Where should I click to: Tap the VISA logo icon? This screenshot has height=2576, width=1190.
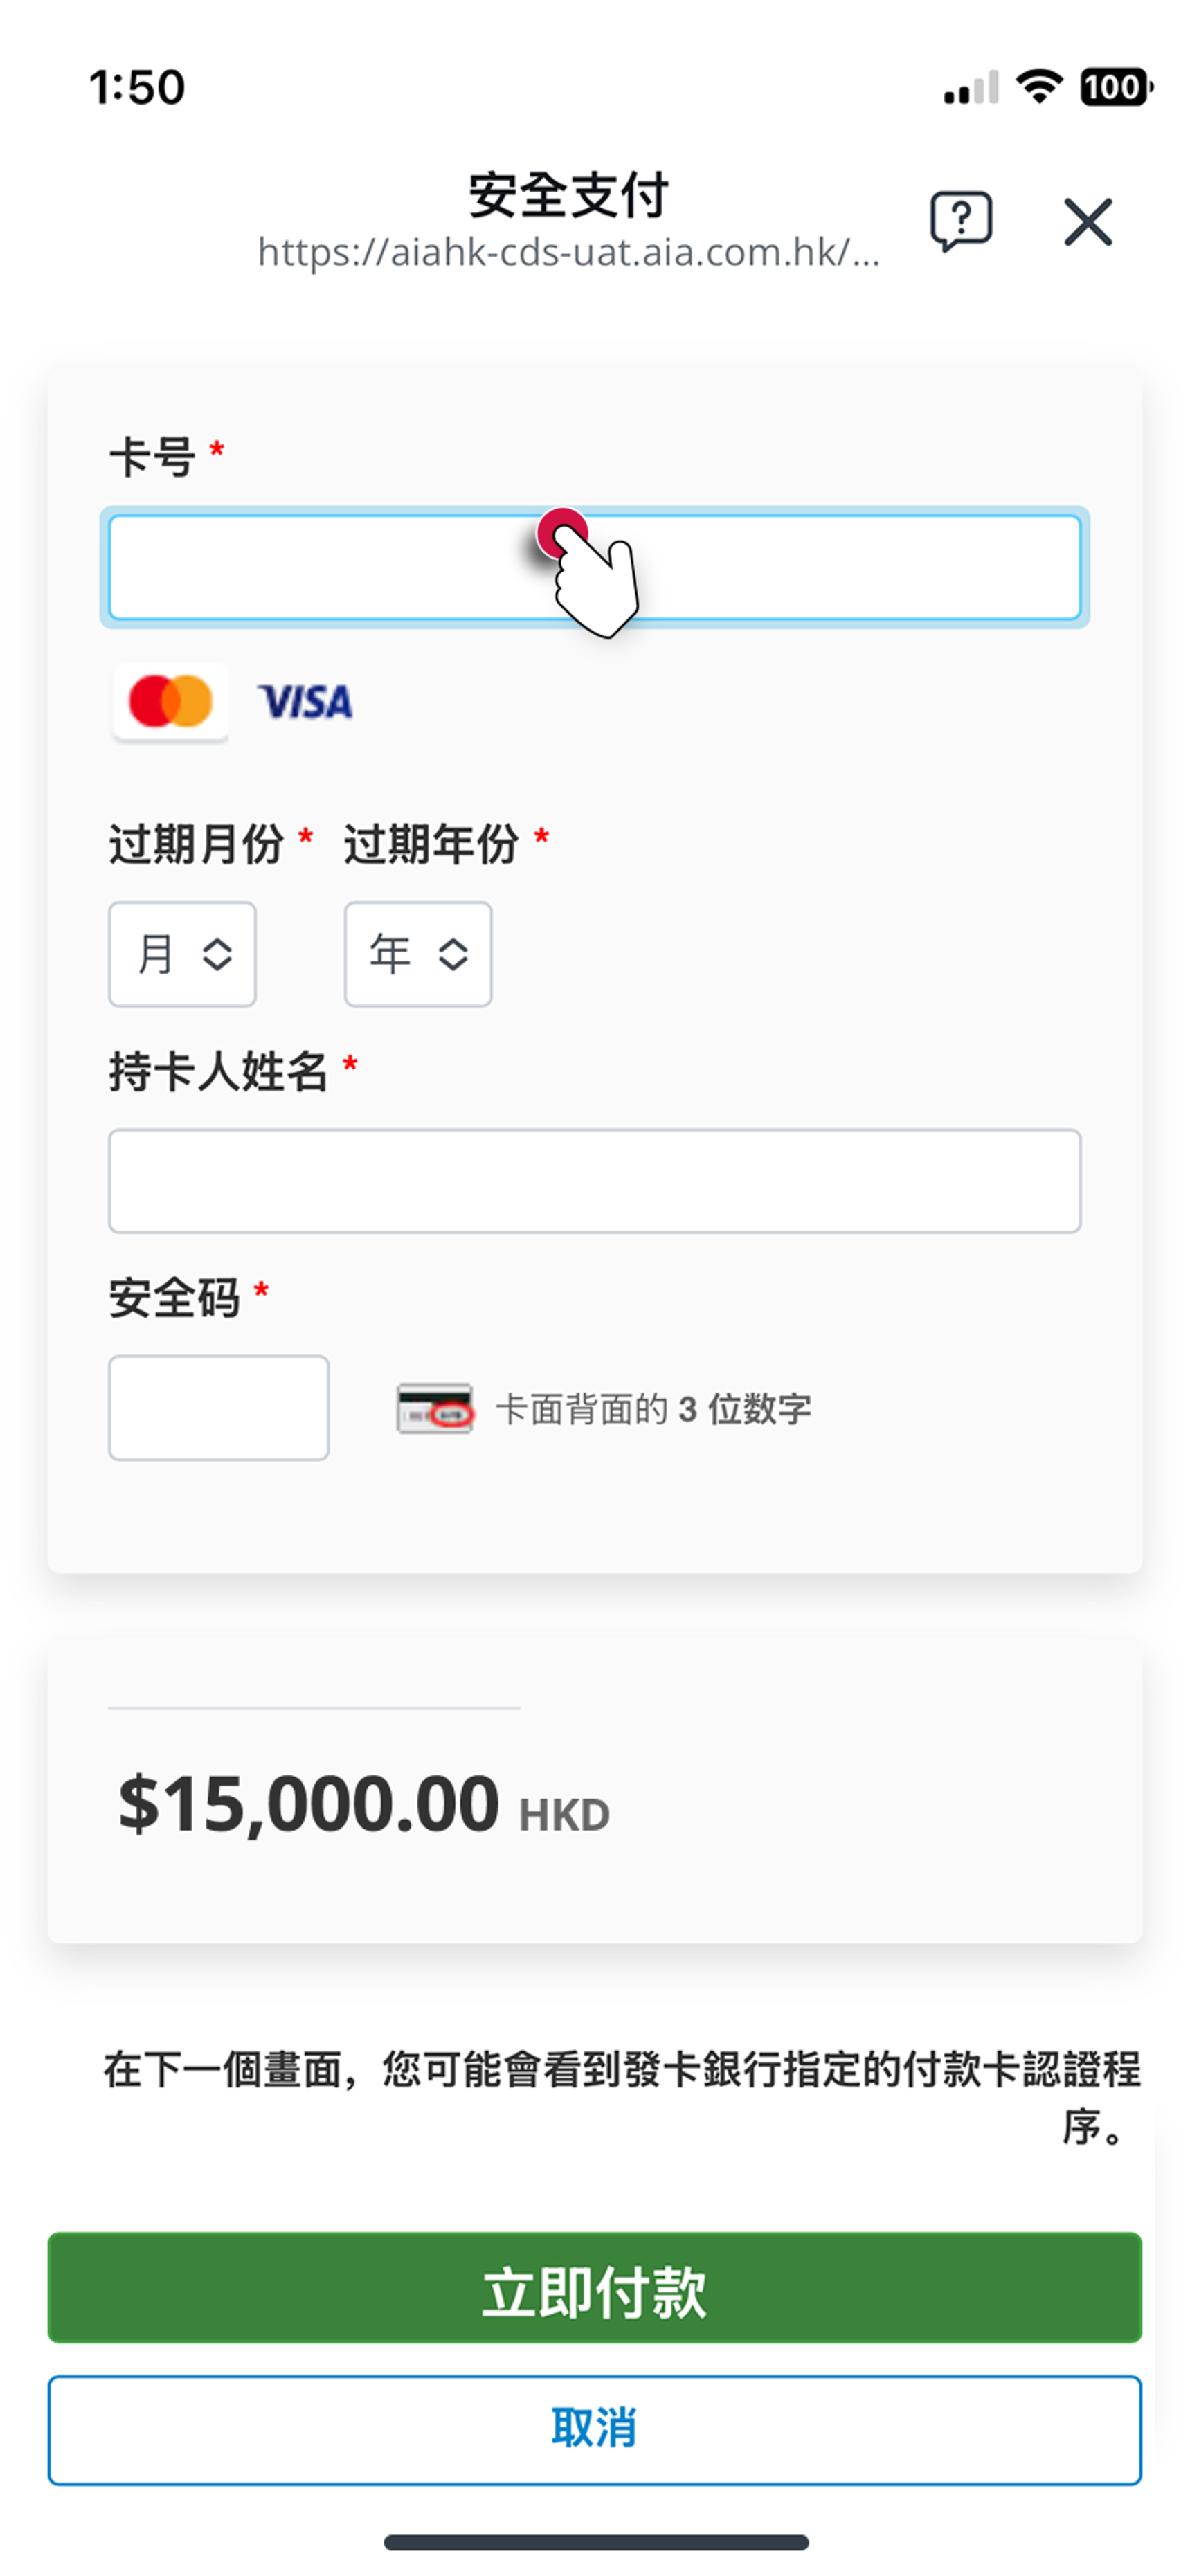(305, 702)
